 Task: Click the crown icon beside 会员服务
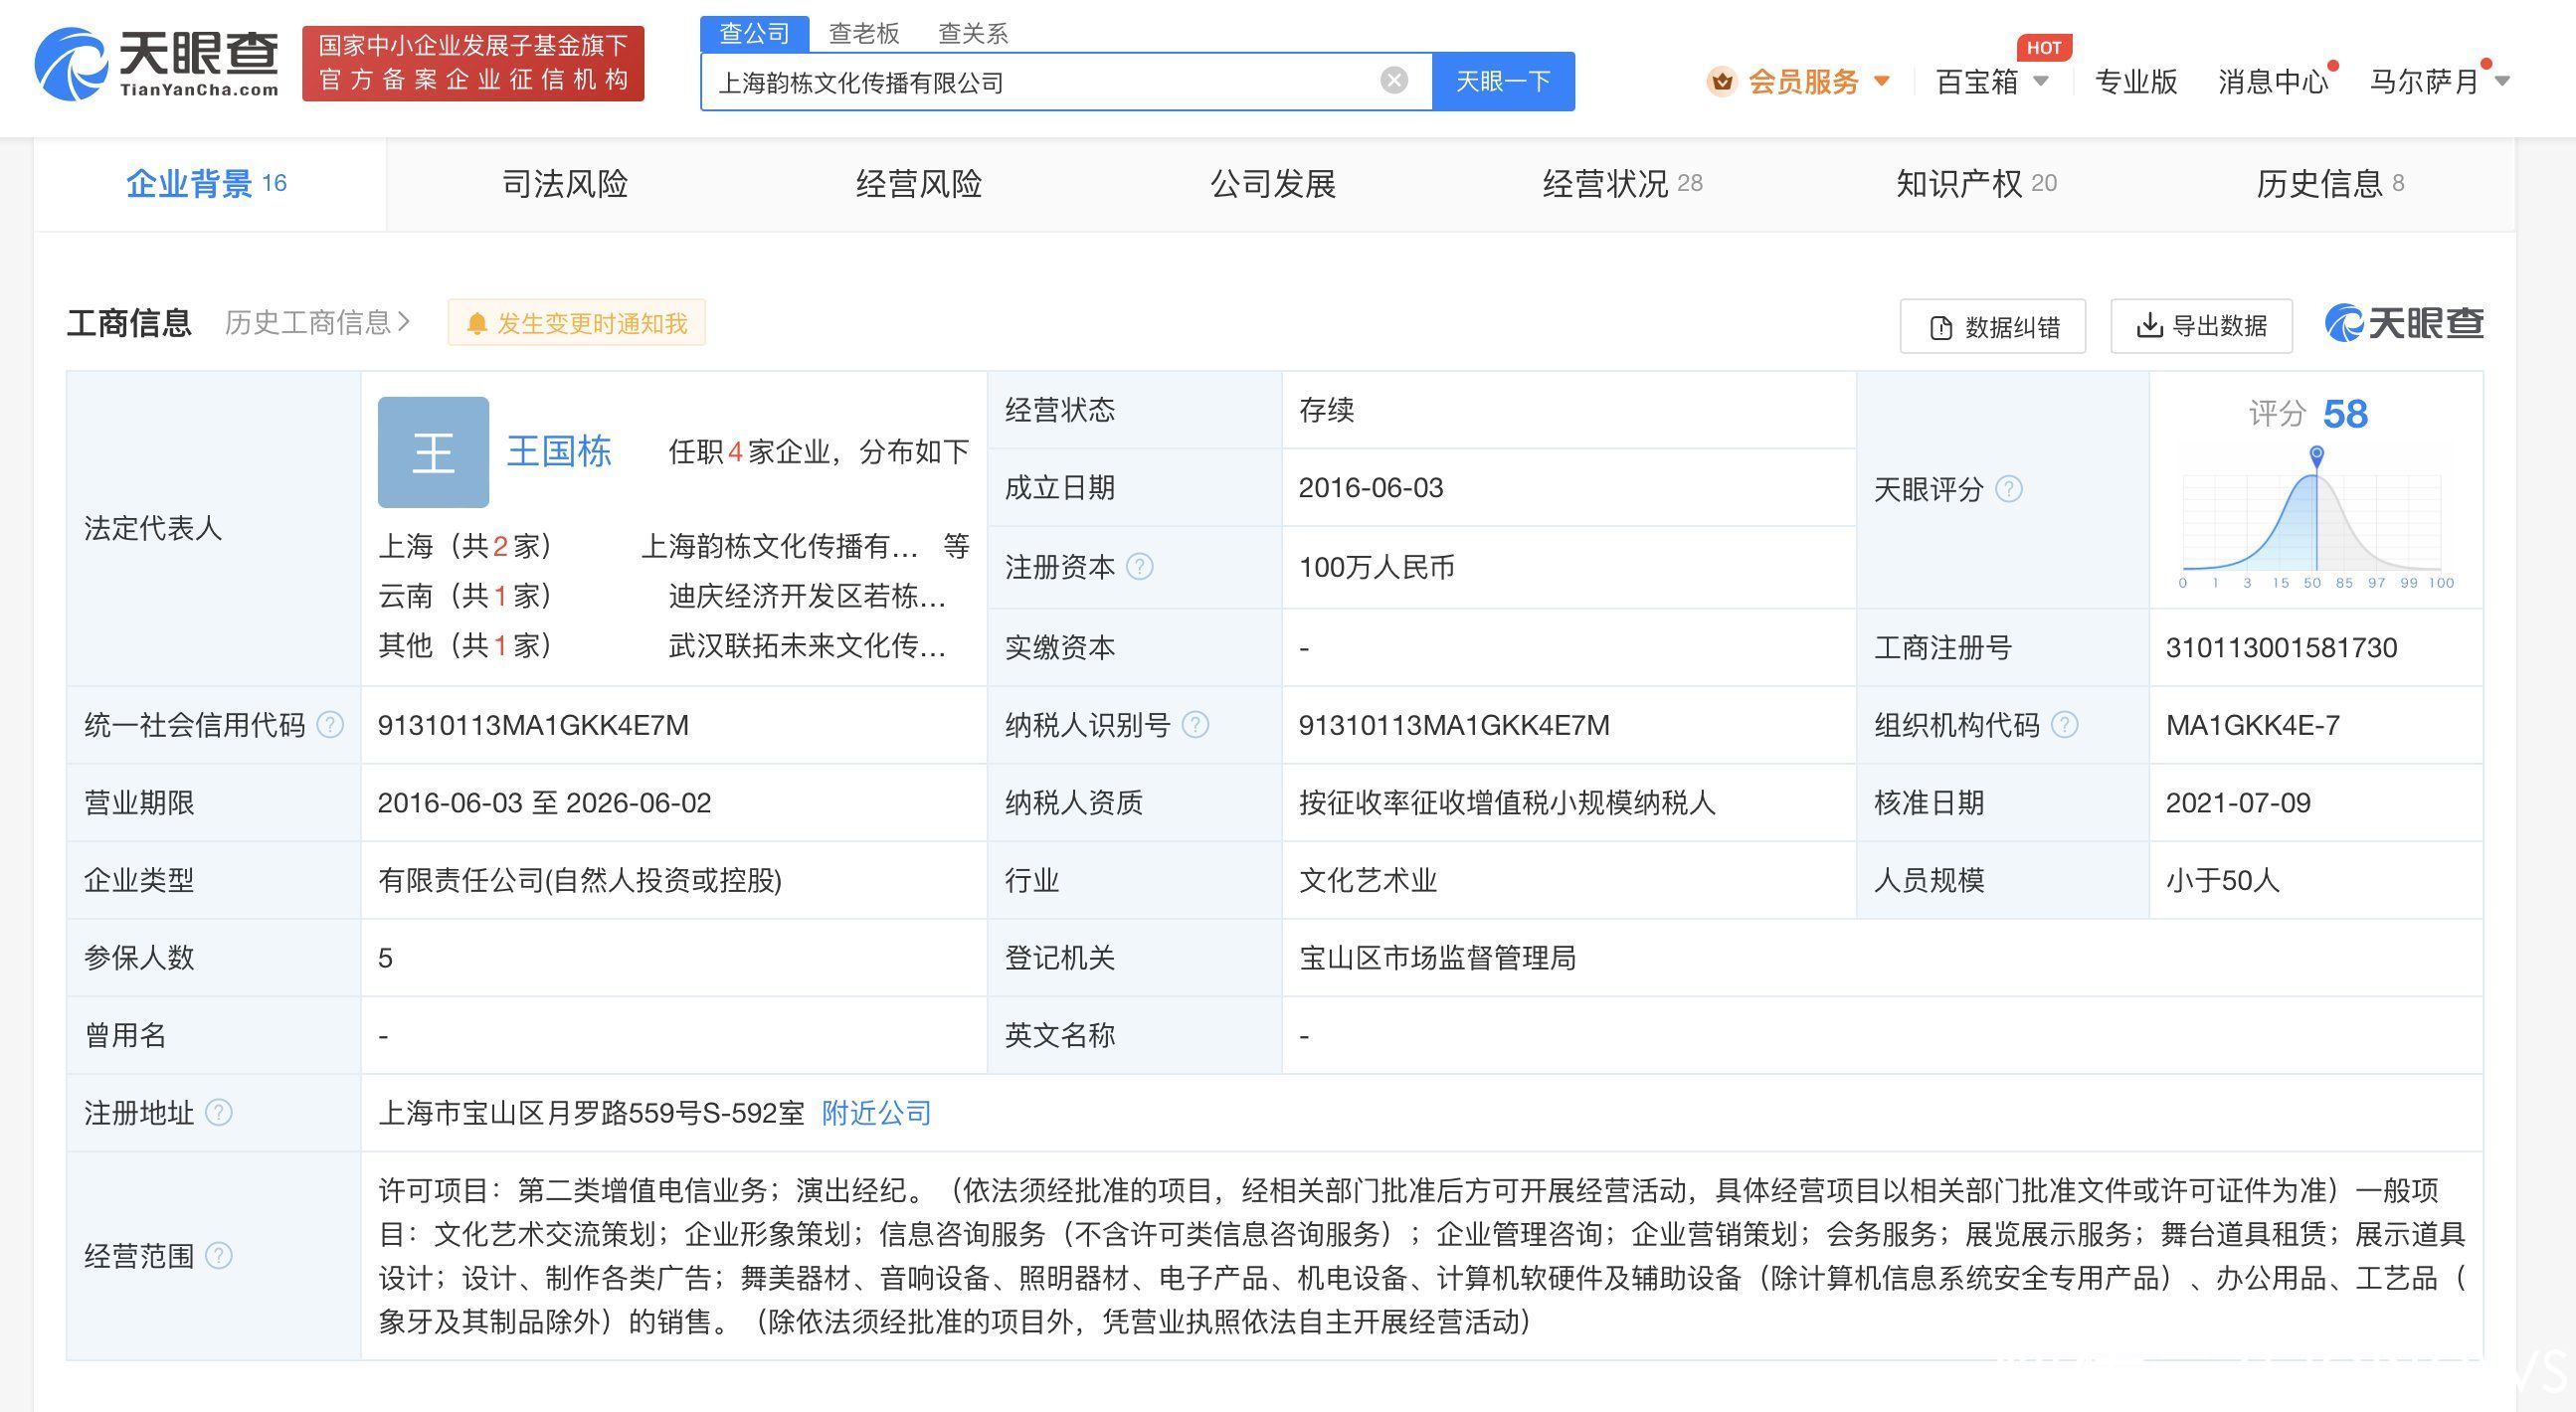pos(1721,81)
